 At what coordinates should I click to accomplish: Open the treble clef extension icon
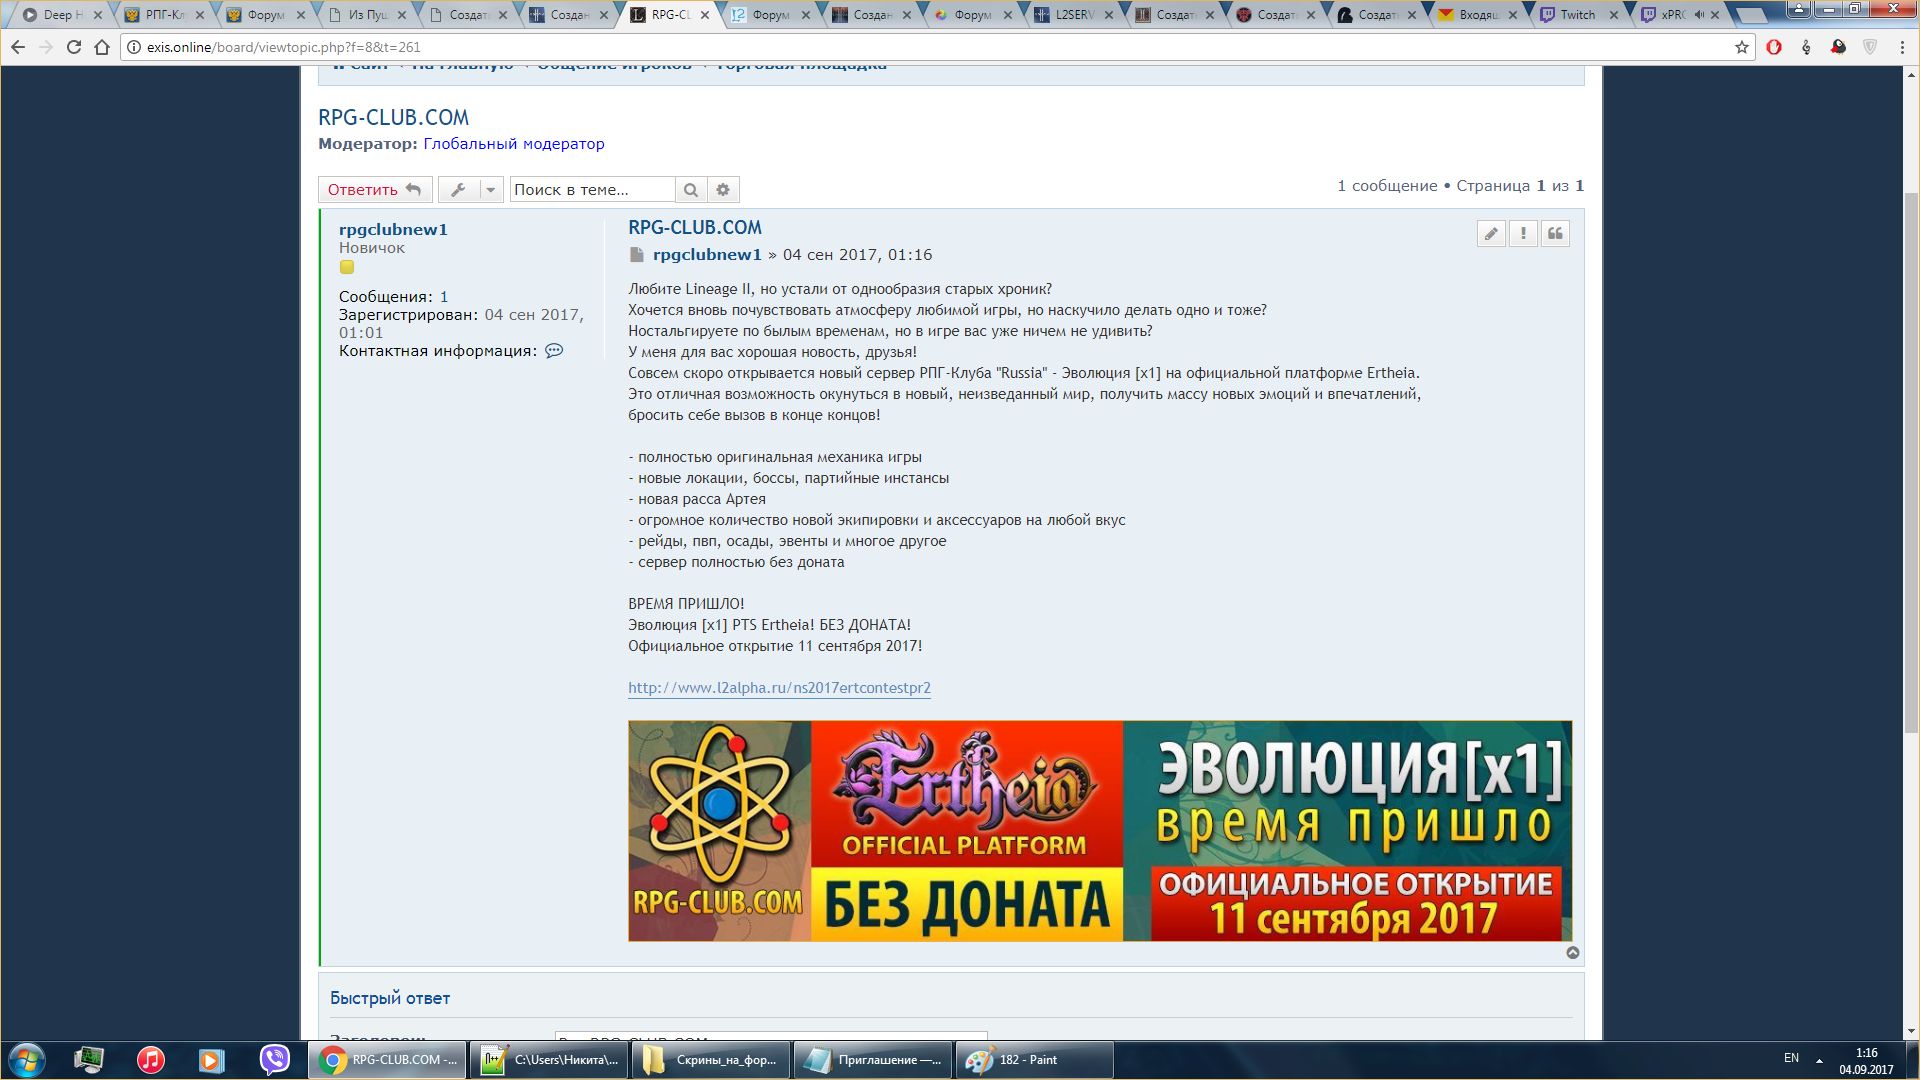click(x=1806, y=47)
